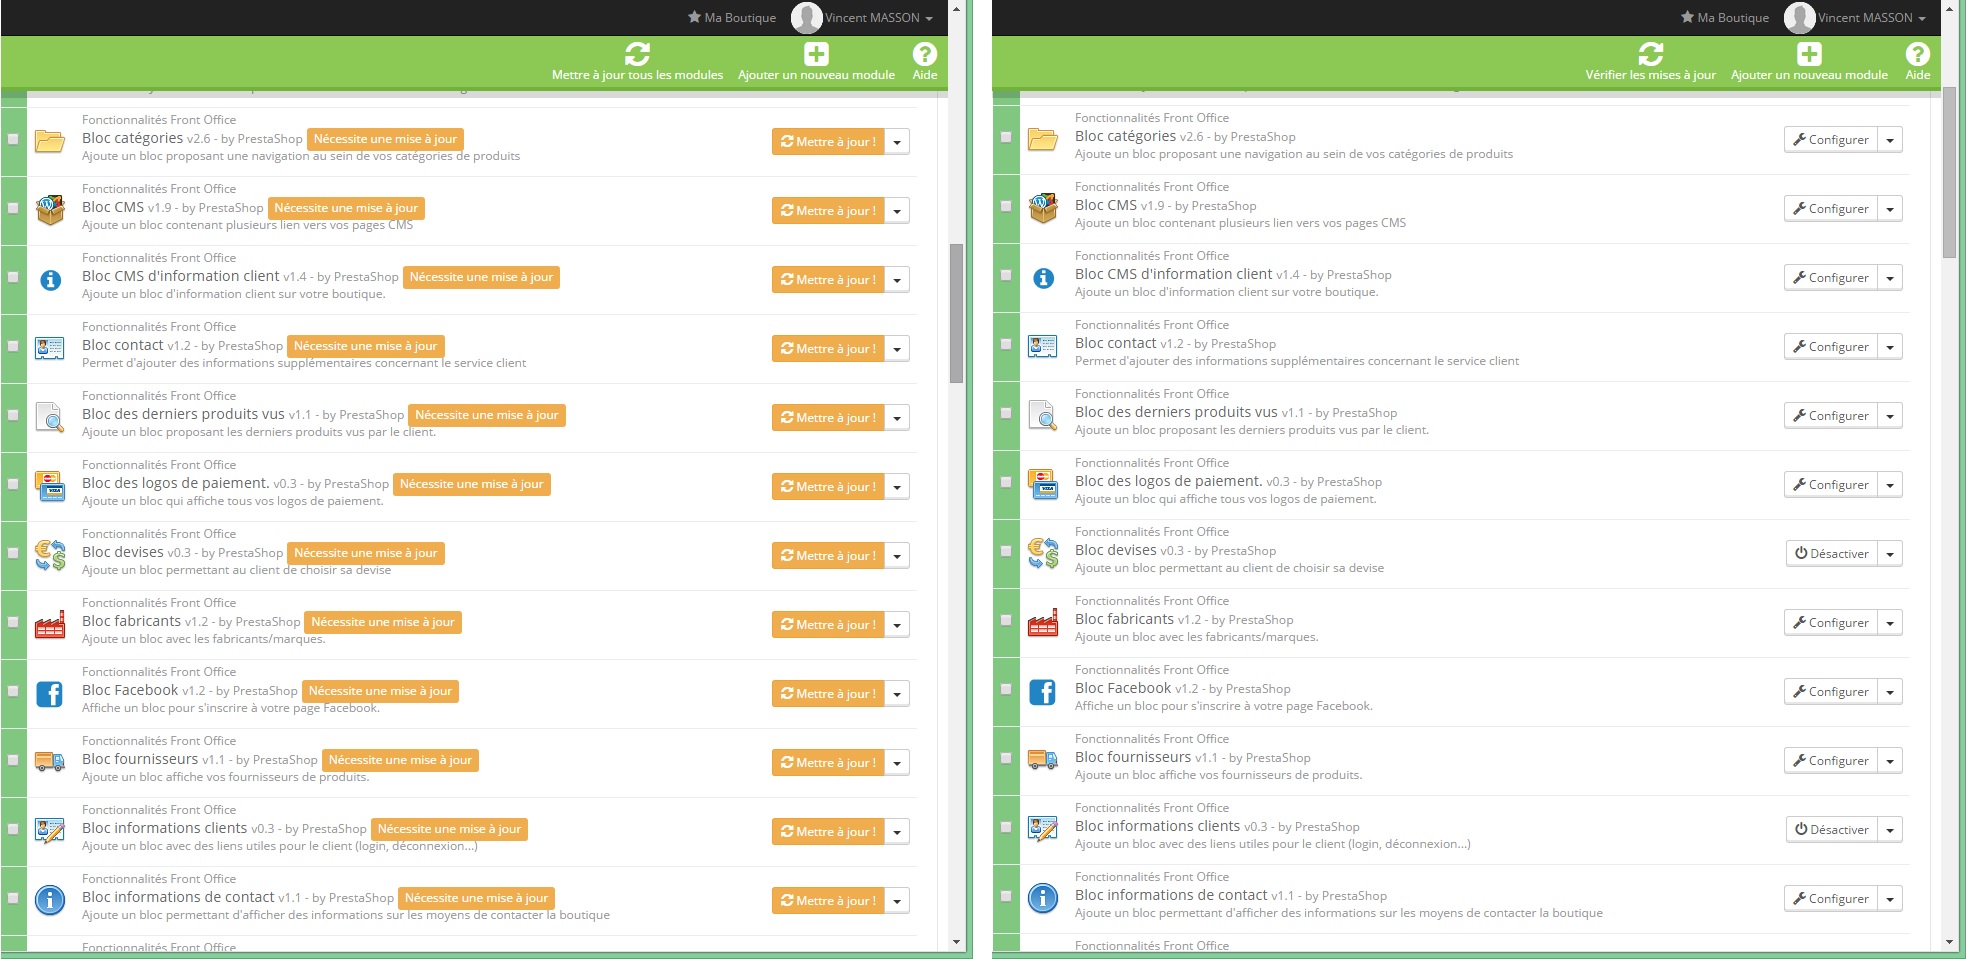Open Aide help icon in right window
The width and height of the screenshot is (1966, 959).
[1918, 54]
